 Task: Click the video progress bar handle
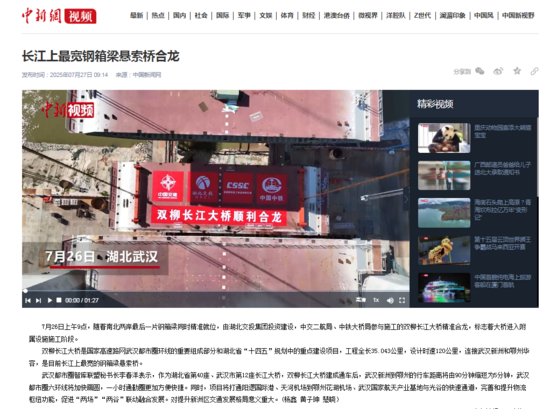pyautogui.click(x=25, y=291)
